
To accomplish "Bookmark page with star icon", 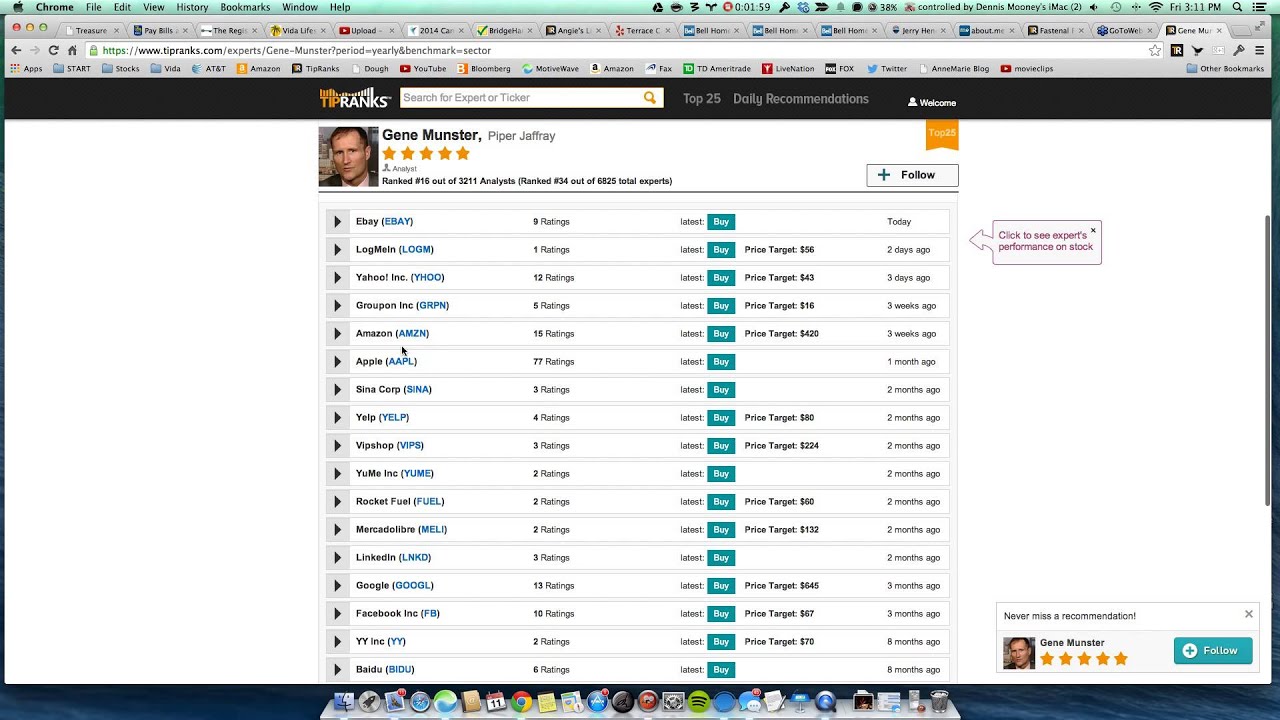I will click(x=1155, y=50).
